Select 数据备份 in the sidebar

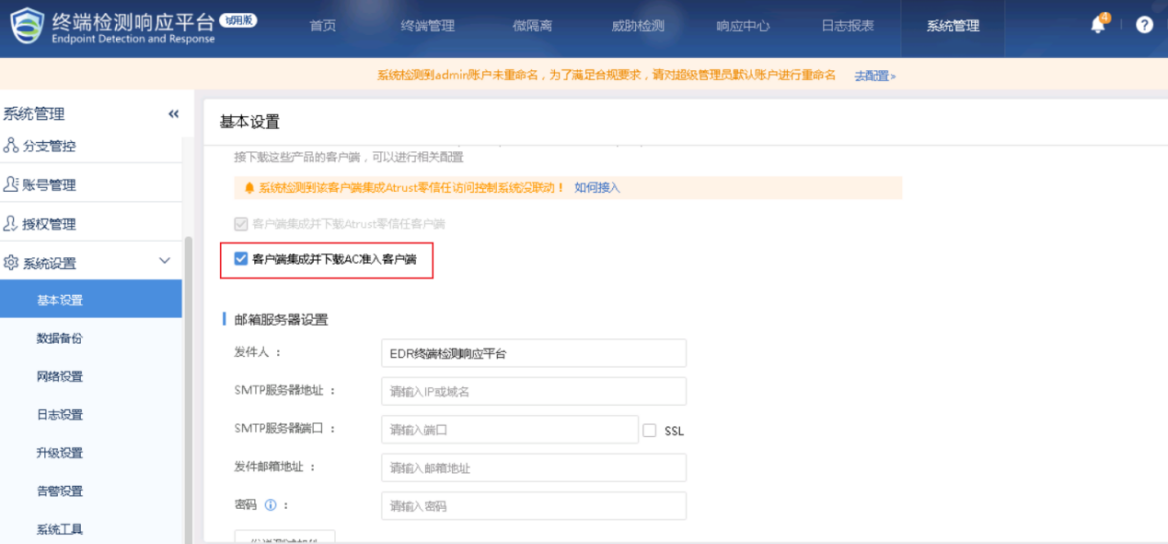(x=60, y=339)
